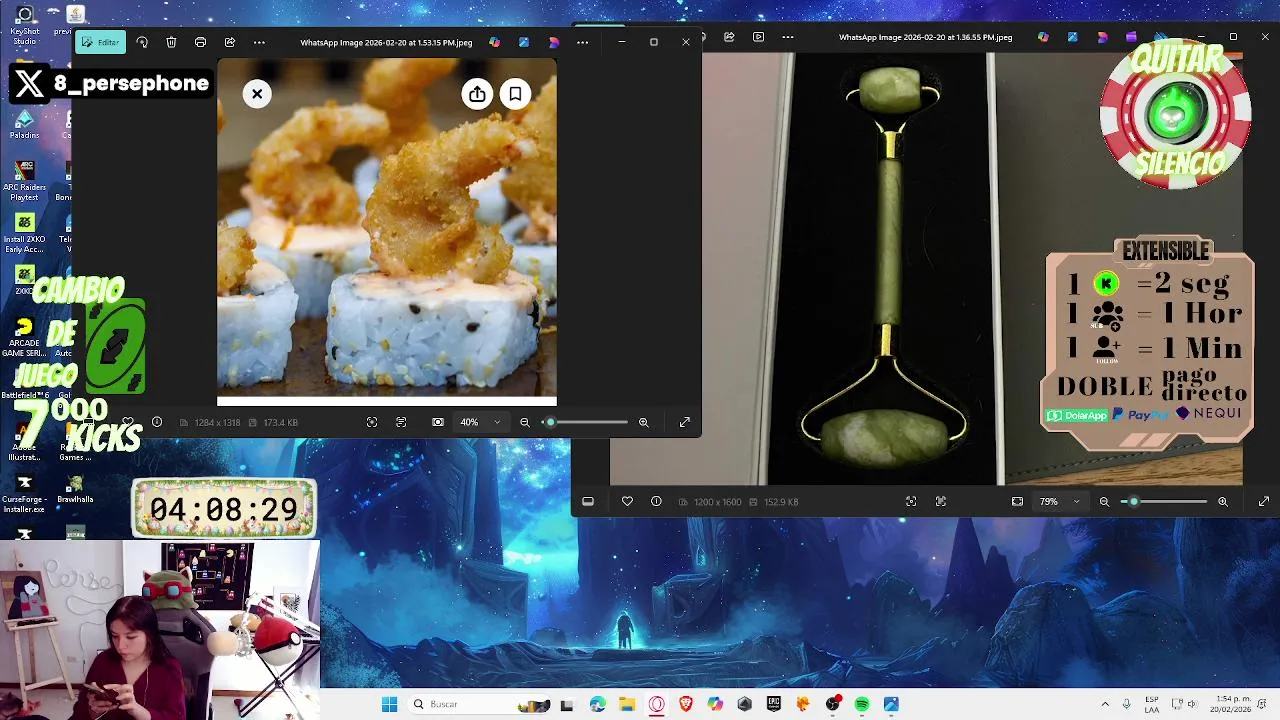Image resolution: width=1280 pixels, height=720 pixels.
Task: Show file info for jade roller image
Action: 656,501
